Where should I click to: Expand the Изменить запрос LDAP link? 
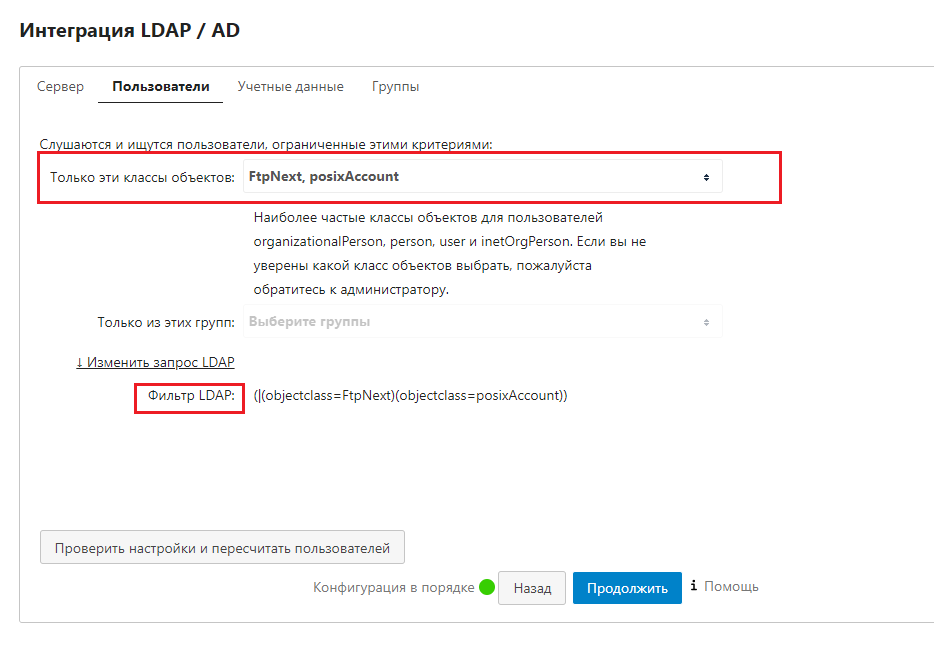pyautogui.click(x=155, y=362)
